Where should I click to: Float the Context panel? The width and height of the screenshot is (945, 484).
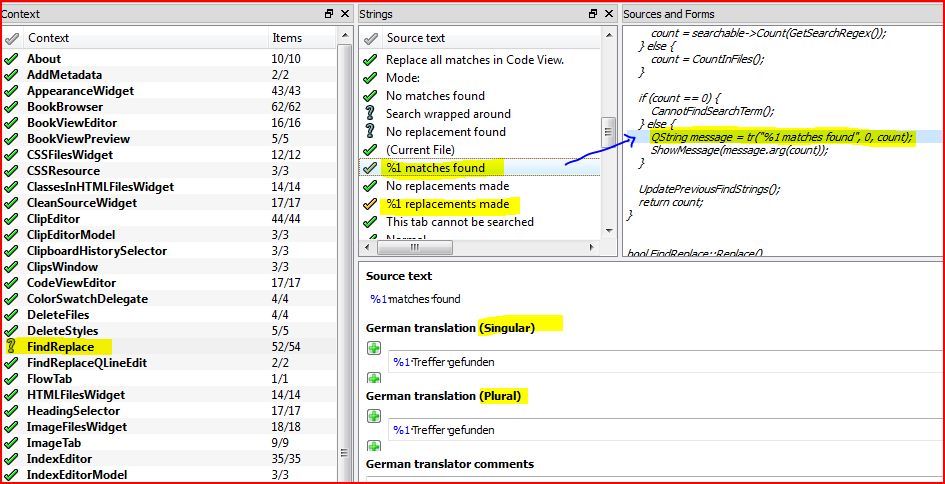[x=329, y=13]
